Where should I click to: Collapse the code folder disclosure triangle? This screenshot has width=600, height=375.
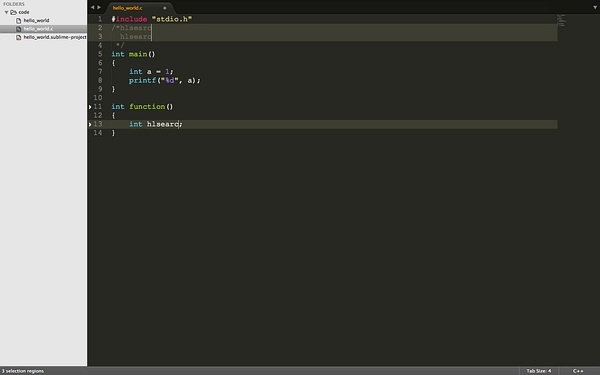6,12
